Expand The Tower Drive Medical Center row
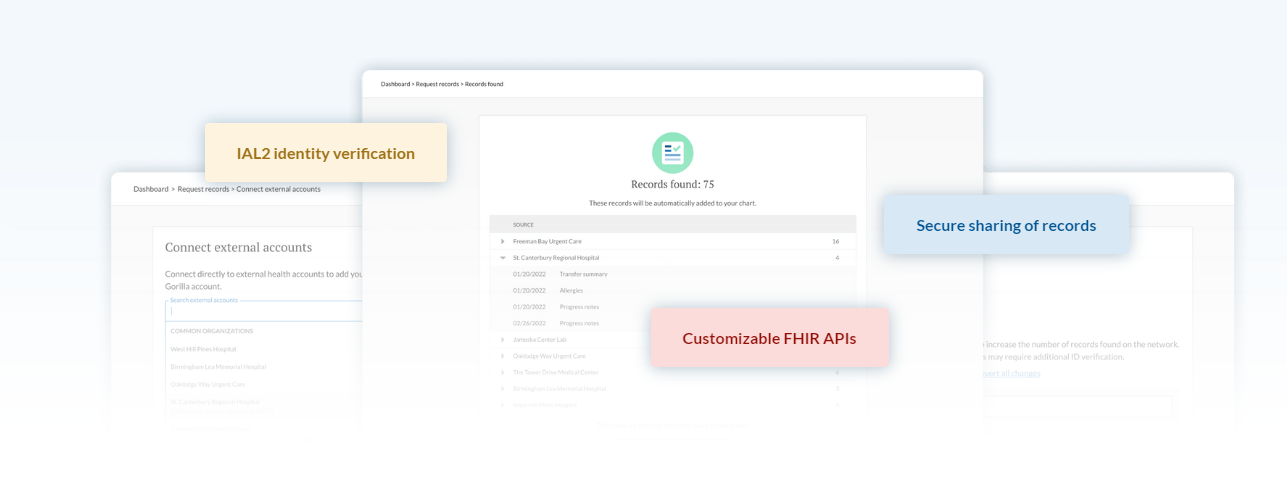This screenshot has width=1287, height=498. pyautogui.click(x=503, y=372)
